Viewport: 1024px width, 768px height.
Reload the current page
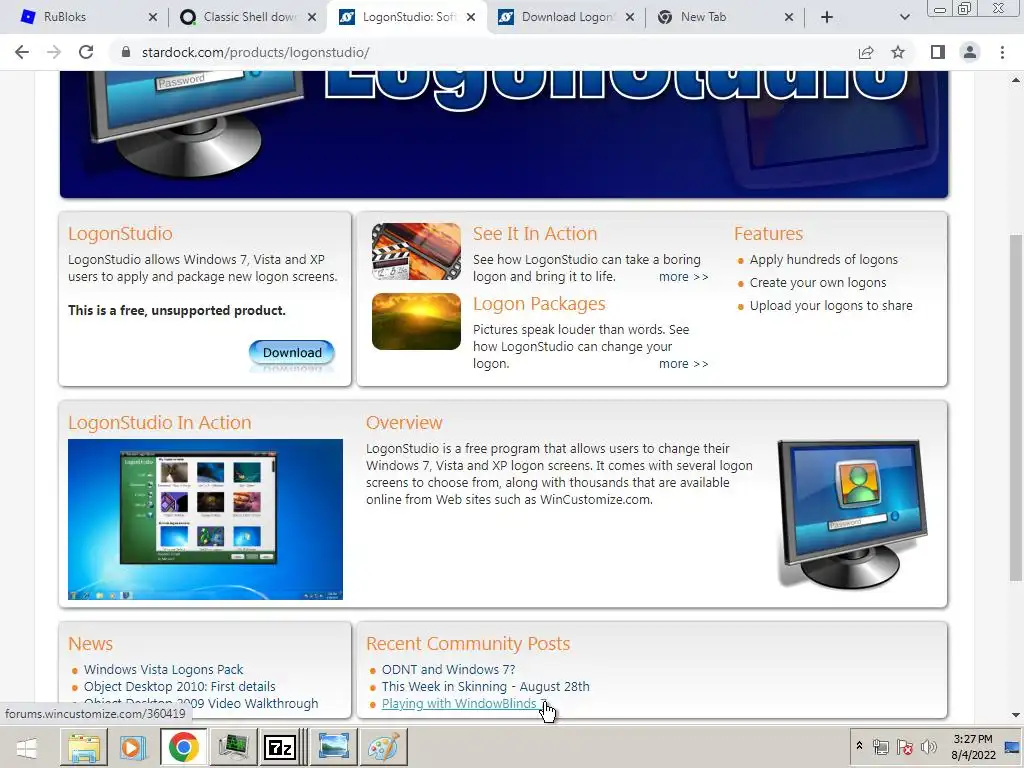click(86, 52)
